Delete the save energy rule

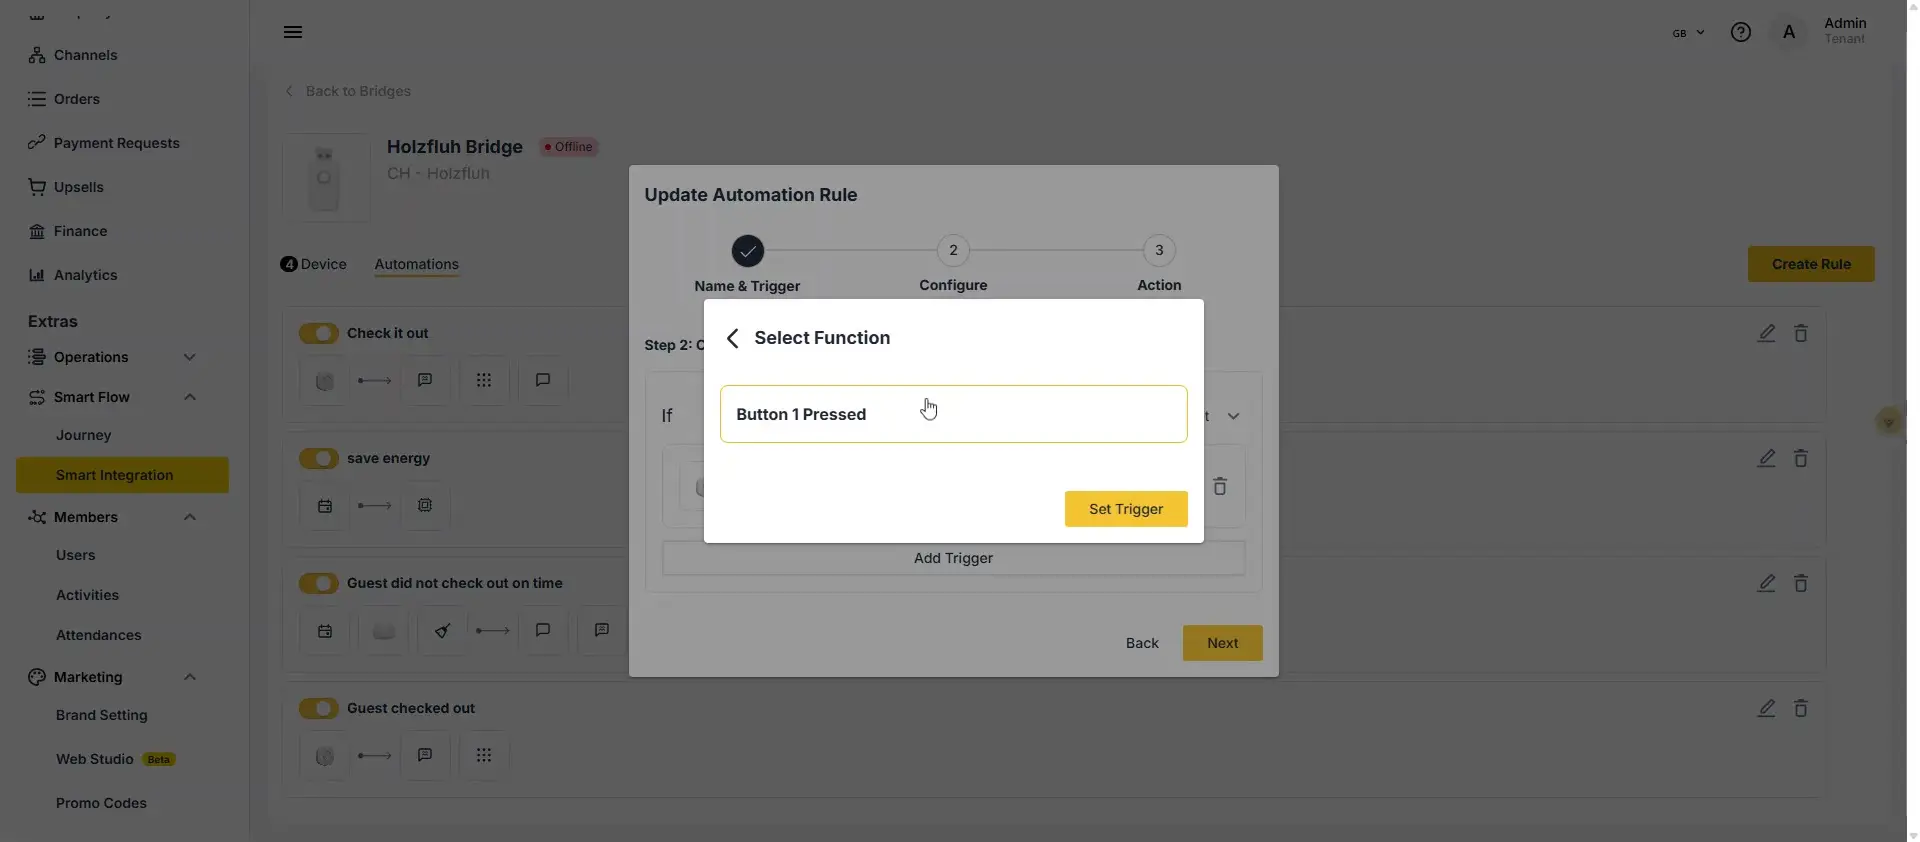[x=1801, y=458]
